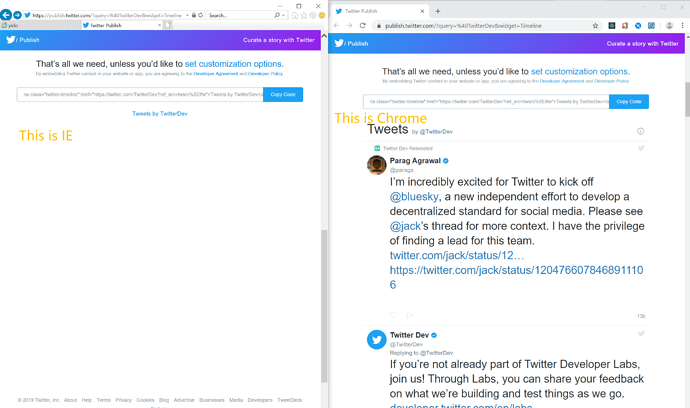Screen dimensions: 690x408
Task: Open a new tab in Chrome
Action: click(x=437, y=11)
